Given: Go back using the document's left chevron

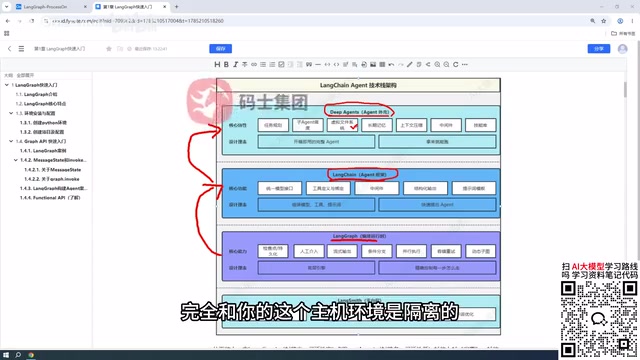Looking at the screenshot, I should pyautogui.click(x=9, y=49).
